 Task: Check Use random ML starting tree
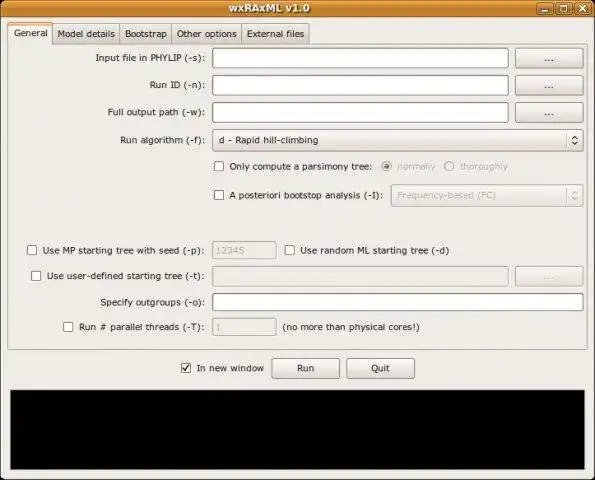290,250
